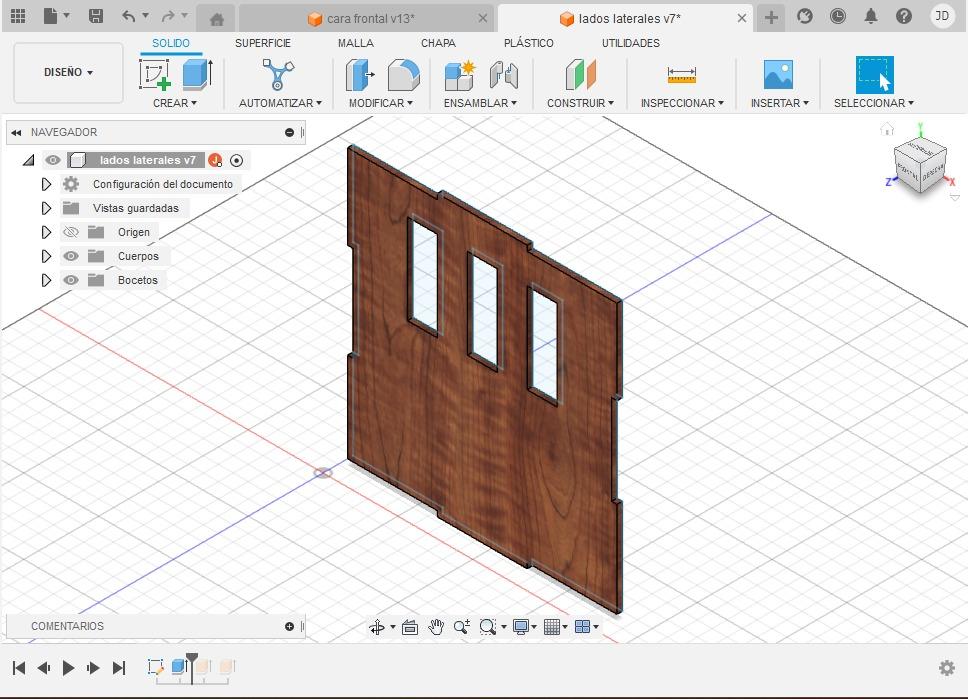Switch to the SUPERFICIE tab
Image resolution: width=968 pixels, height=699 pixels.
click(x=263, y=43)
